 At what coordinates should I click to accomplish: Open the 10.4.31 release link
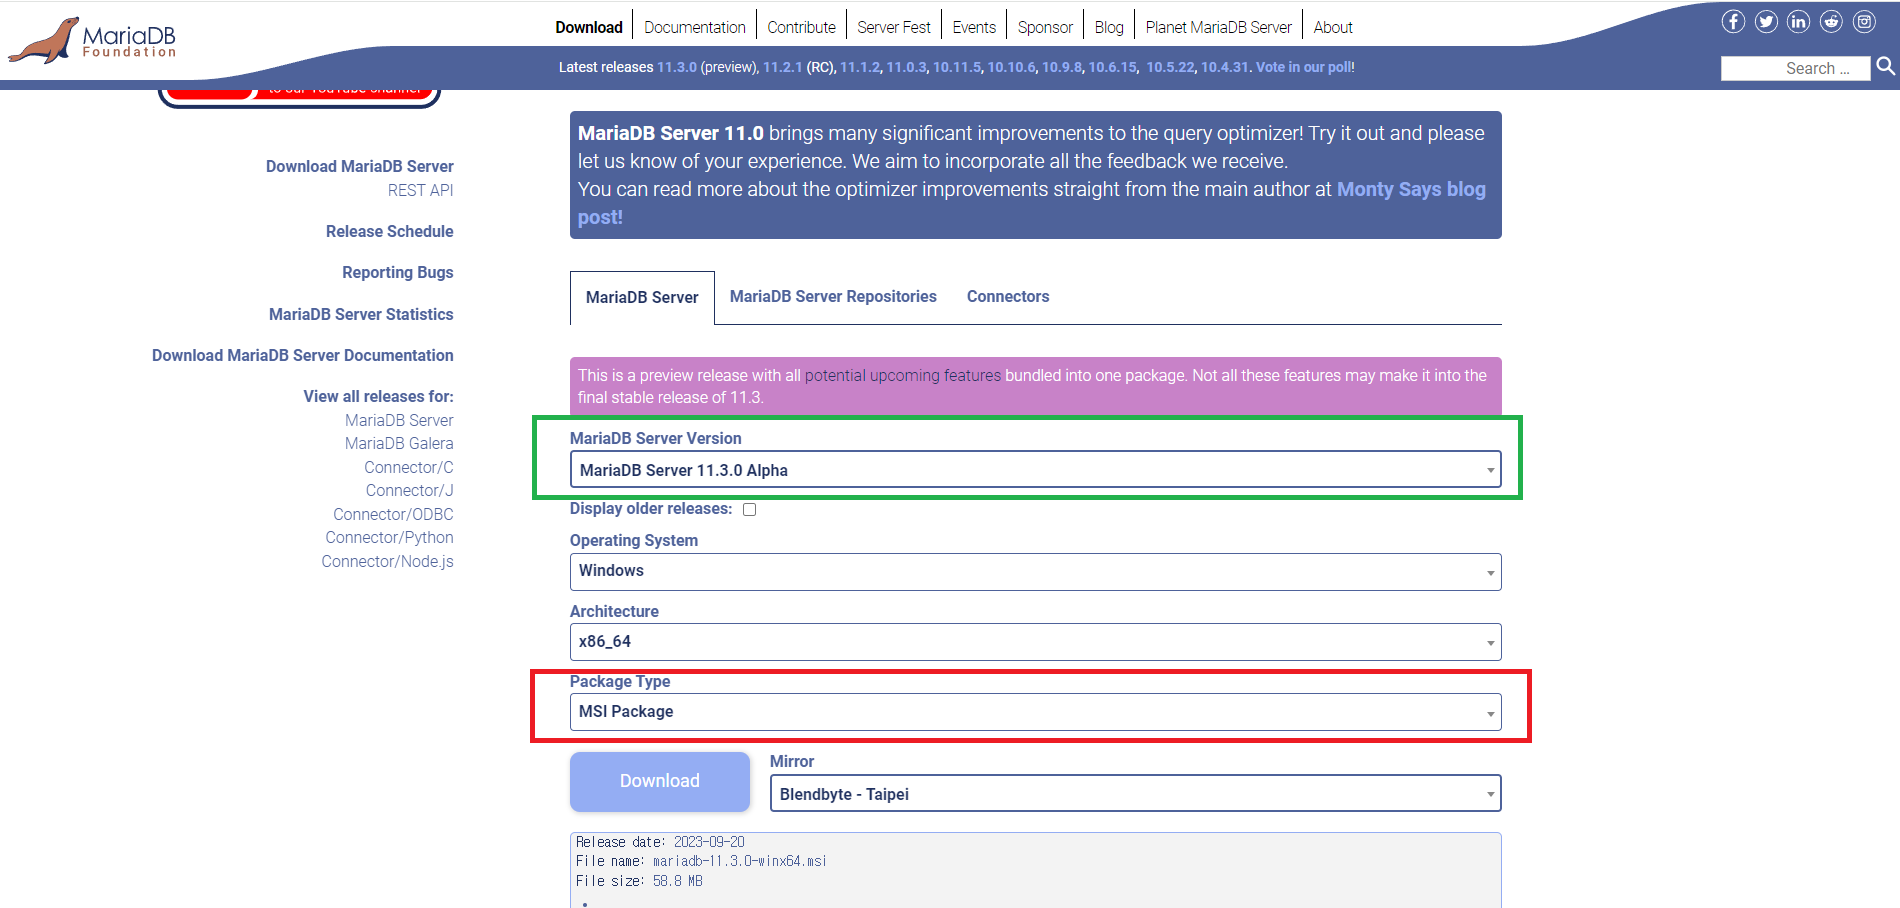point(1225,67)
